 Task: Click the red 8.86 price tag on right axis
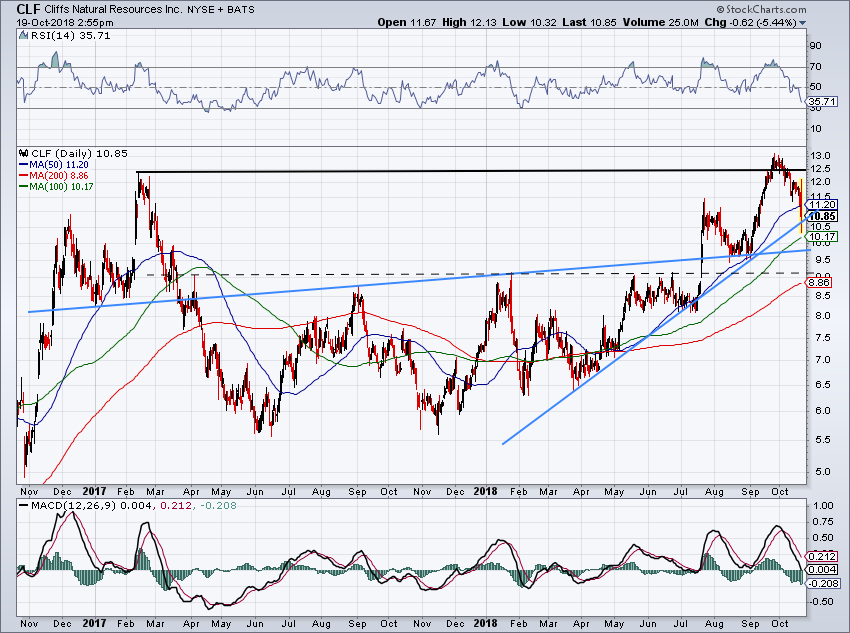819,282
